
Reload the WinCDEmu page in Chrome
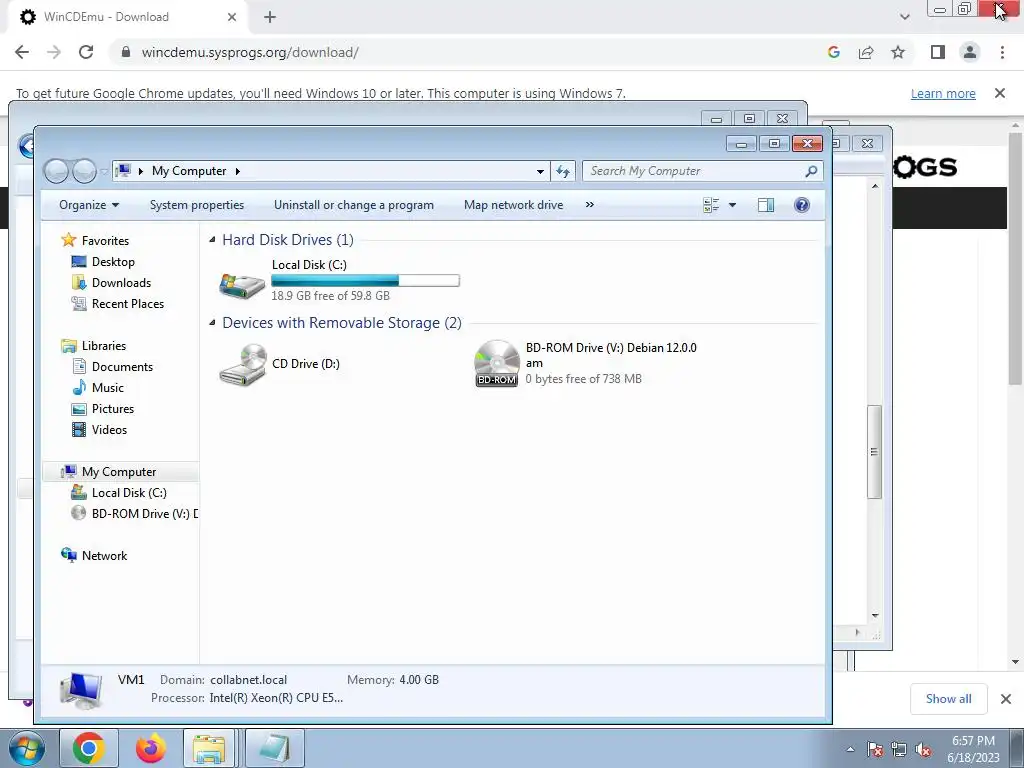[x=86, y=52]
